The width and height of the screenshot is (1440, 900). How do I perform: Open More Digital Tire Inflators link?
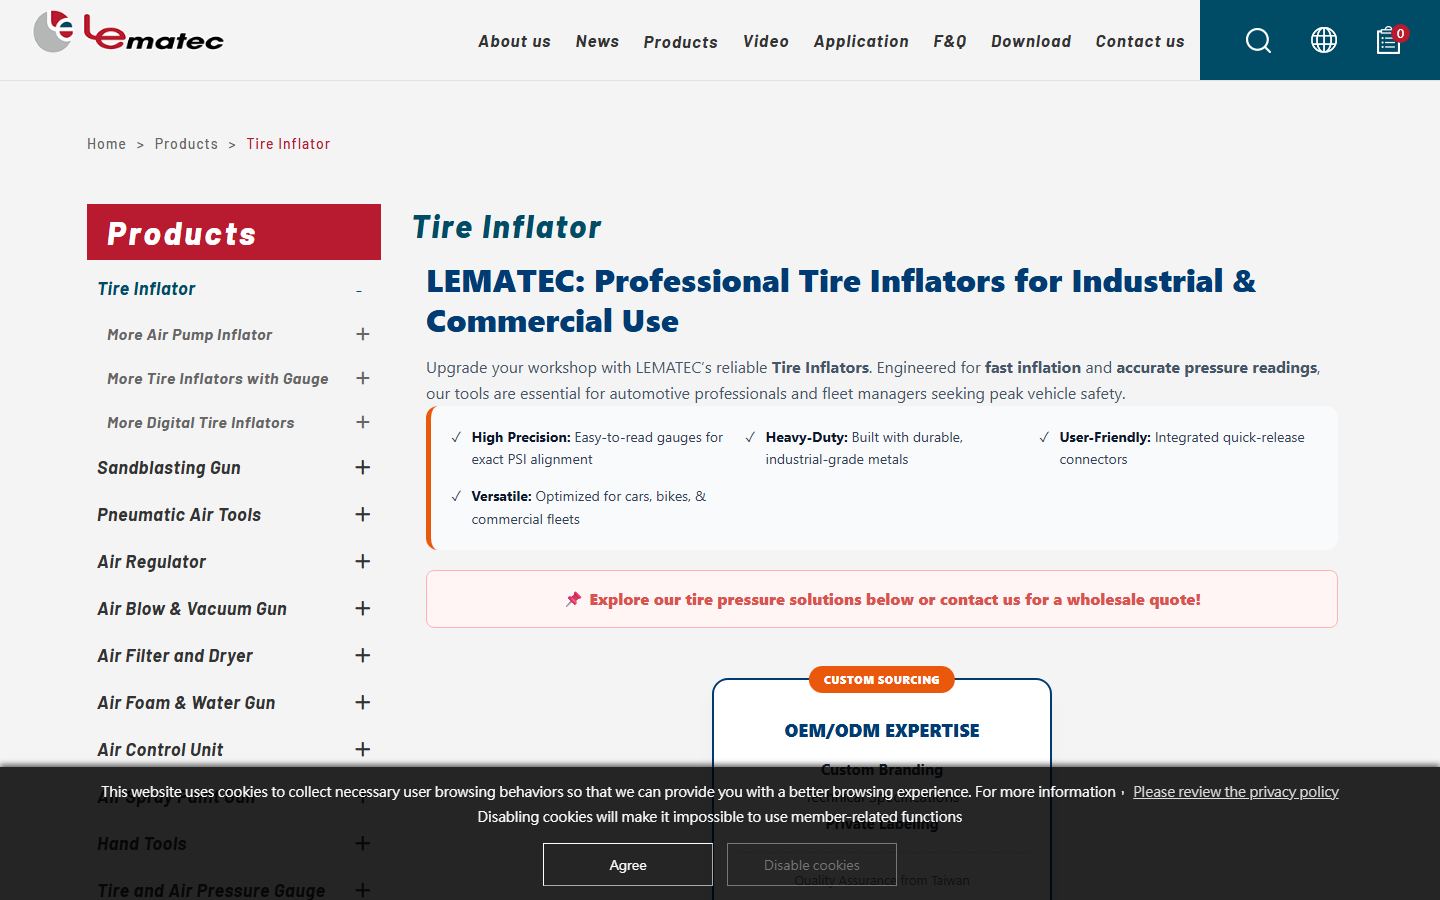(x=200, y=423)
